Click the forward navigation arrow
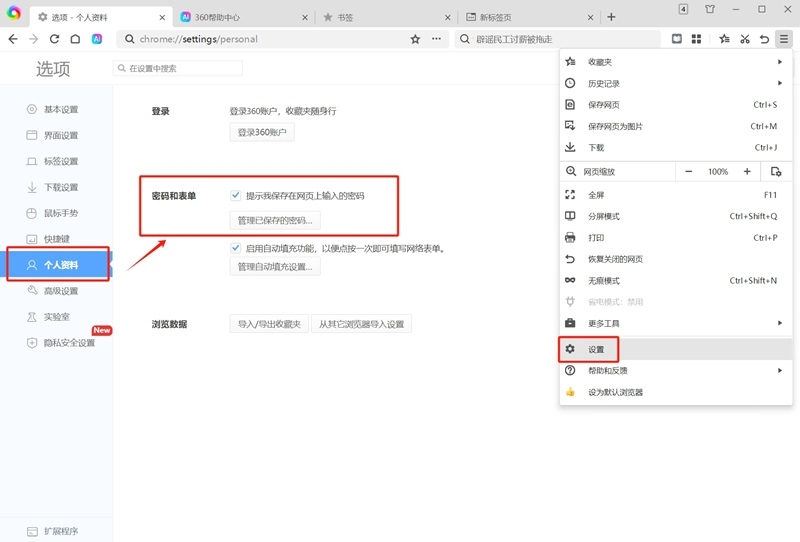The image size is (800, 542). coord(34,39)
